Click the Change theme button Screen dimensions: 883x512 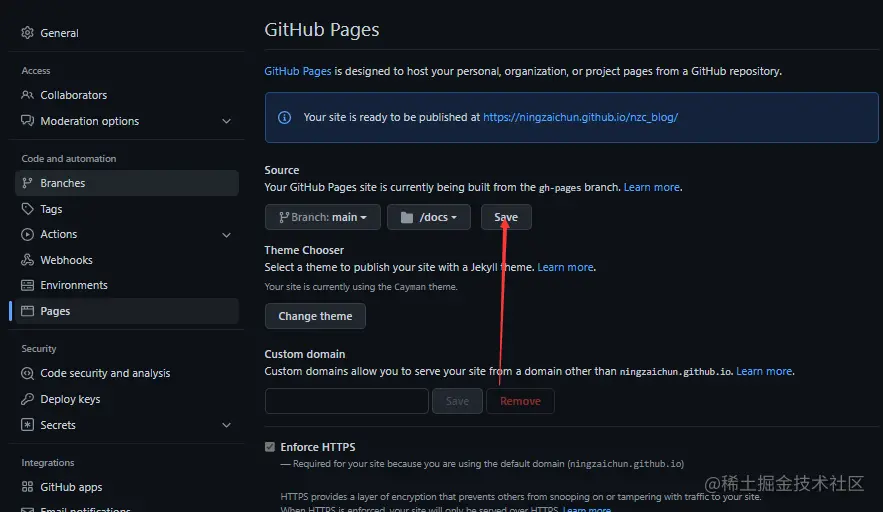(315, 316)
